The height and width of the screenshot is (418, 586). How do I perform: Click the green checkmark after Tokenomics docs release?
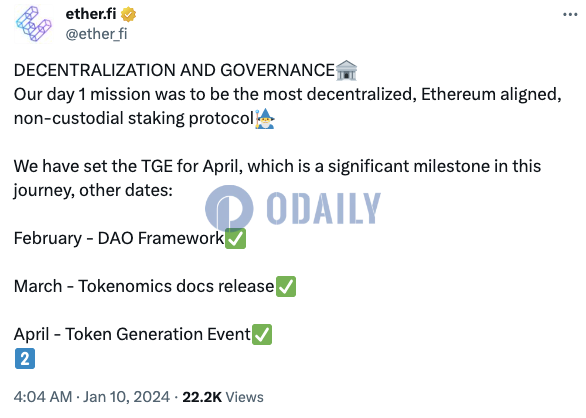point(286,286)
